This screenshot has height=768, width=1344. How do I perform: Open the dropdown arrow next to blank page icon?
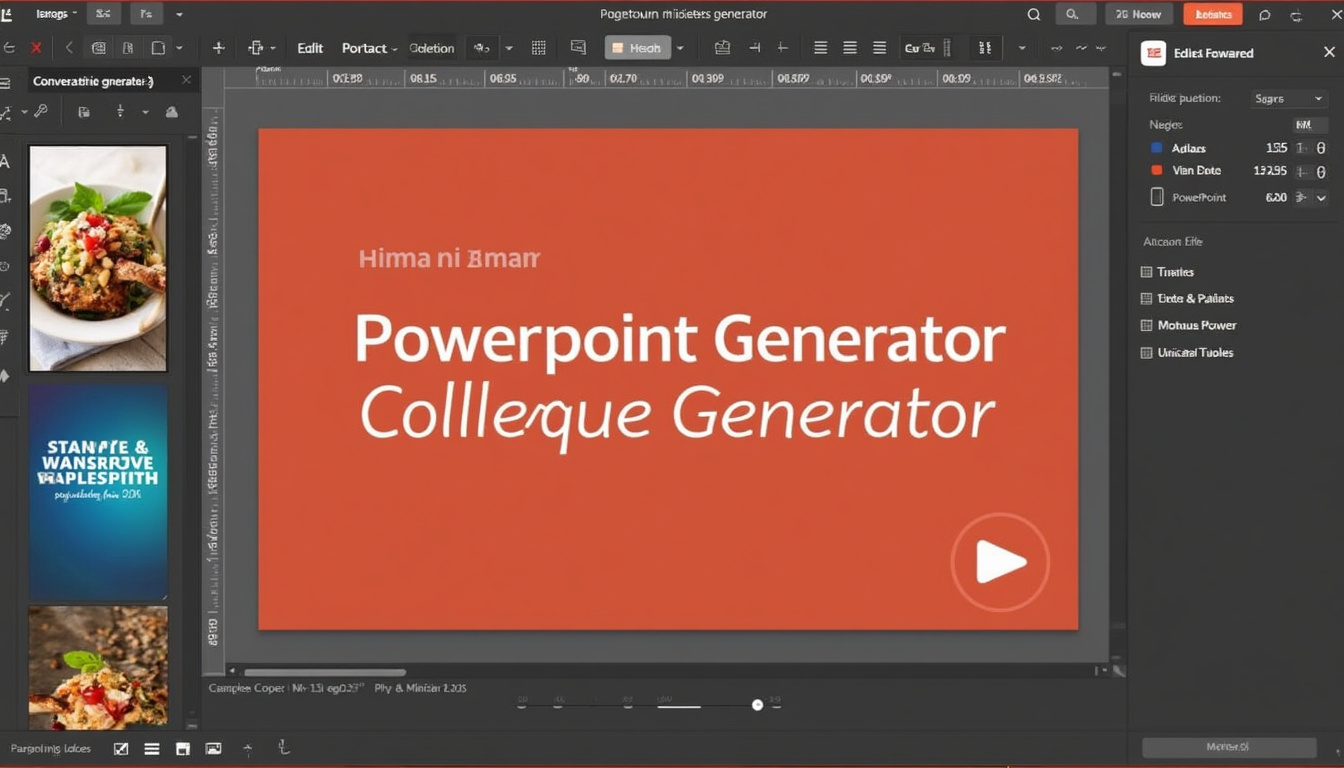click(179, 48)
